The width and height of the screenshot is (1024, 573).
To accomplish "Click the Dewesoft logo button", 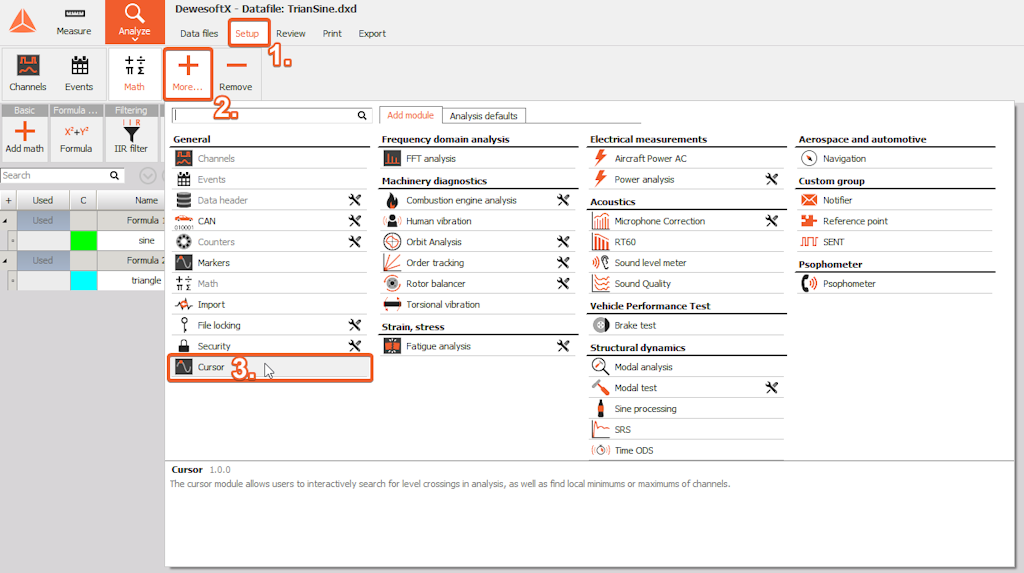I will tap(23, 22).
